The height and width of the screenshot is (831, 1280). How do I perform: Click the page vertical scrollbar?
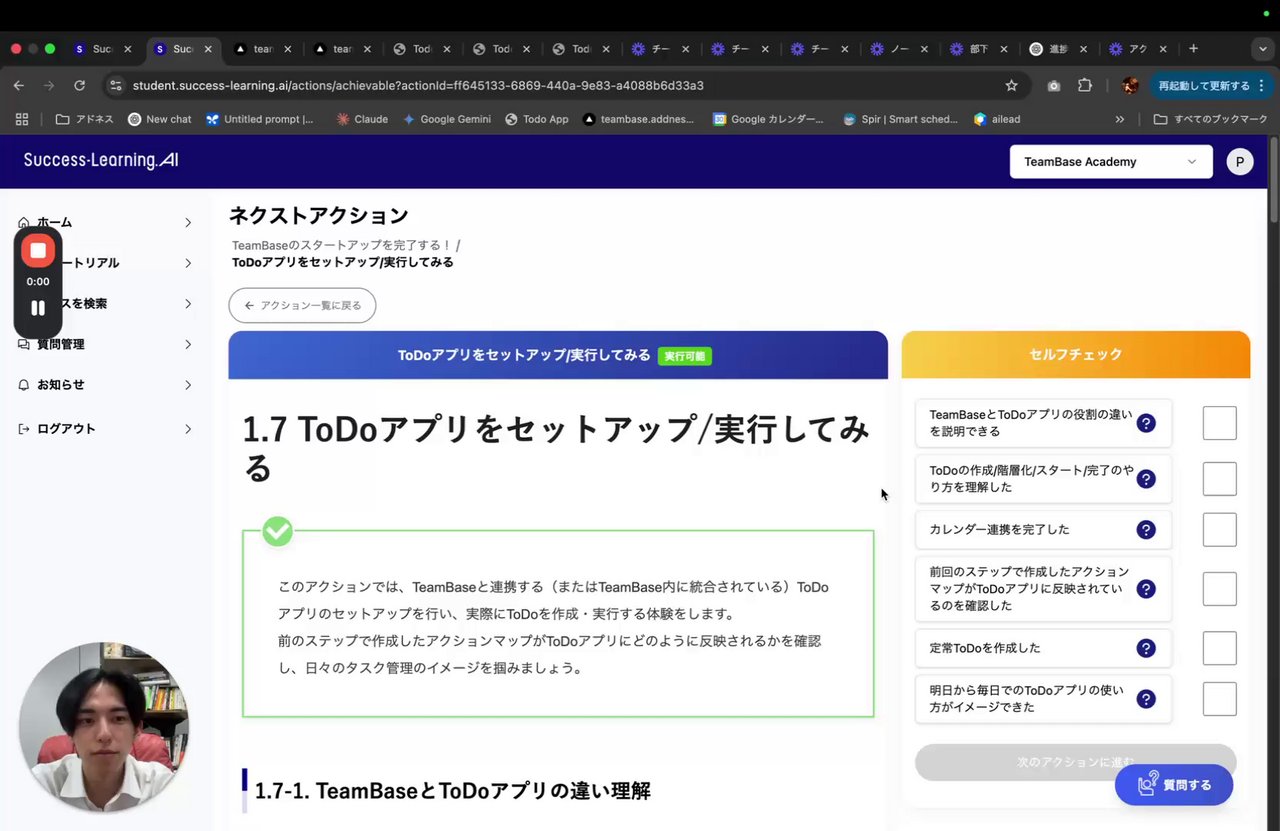1273,180
